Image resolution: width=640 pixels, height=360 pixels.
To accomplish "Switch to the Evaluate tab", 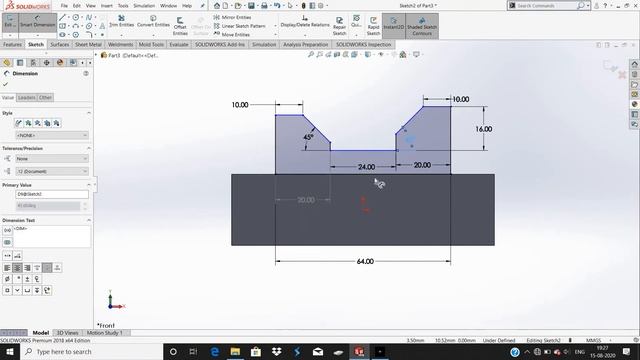I will point(179,44).
